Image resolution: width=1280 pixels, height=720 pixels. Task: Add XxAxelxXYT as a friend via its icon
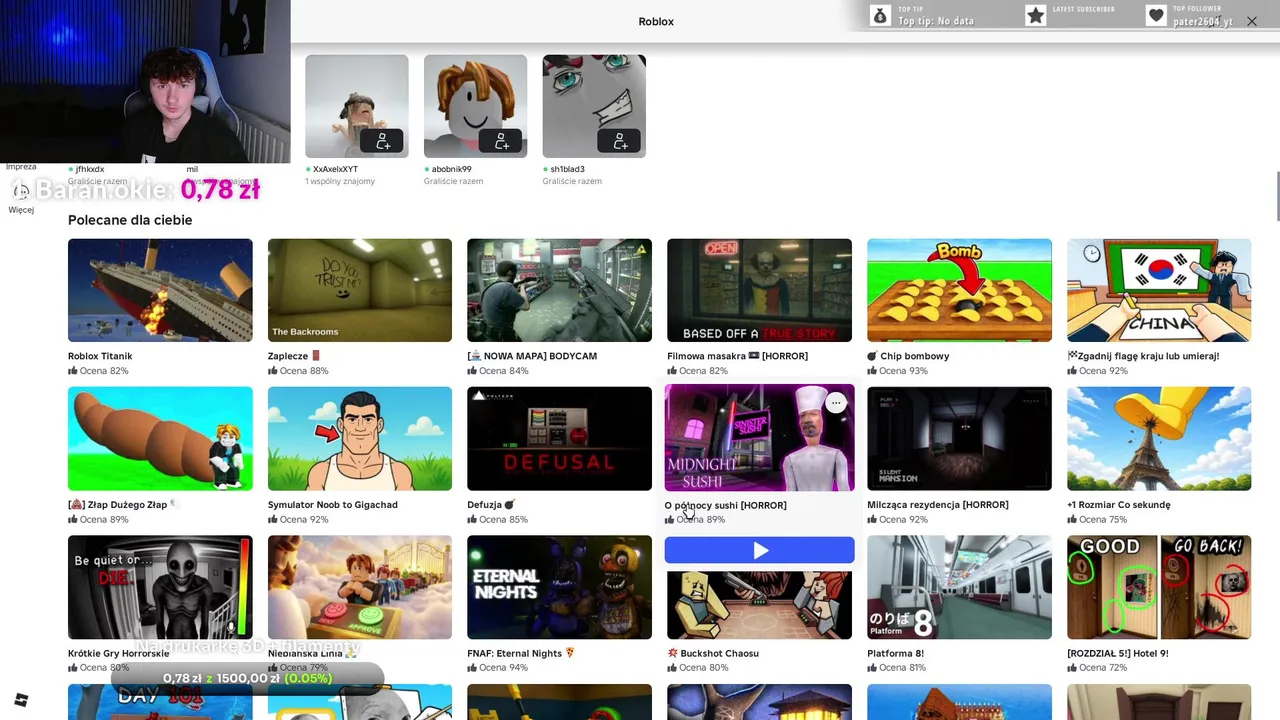383,141
